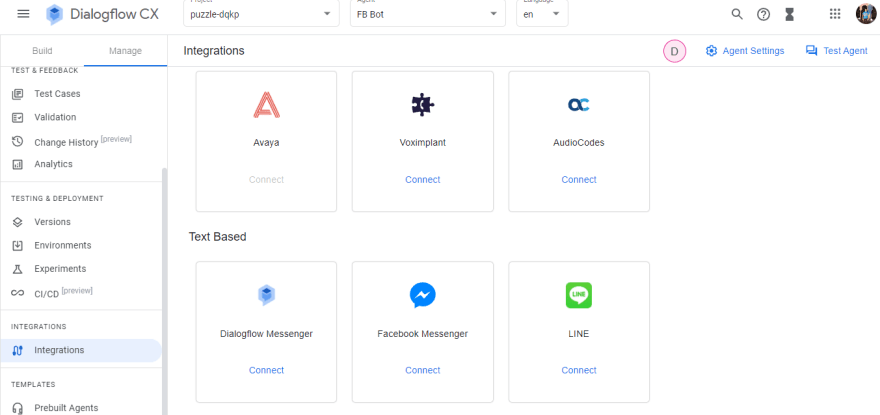This screenshot has height=415, width=880.
Task: Click the Analytics chart icon
Action: 17,165
